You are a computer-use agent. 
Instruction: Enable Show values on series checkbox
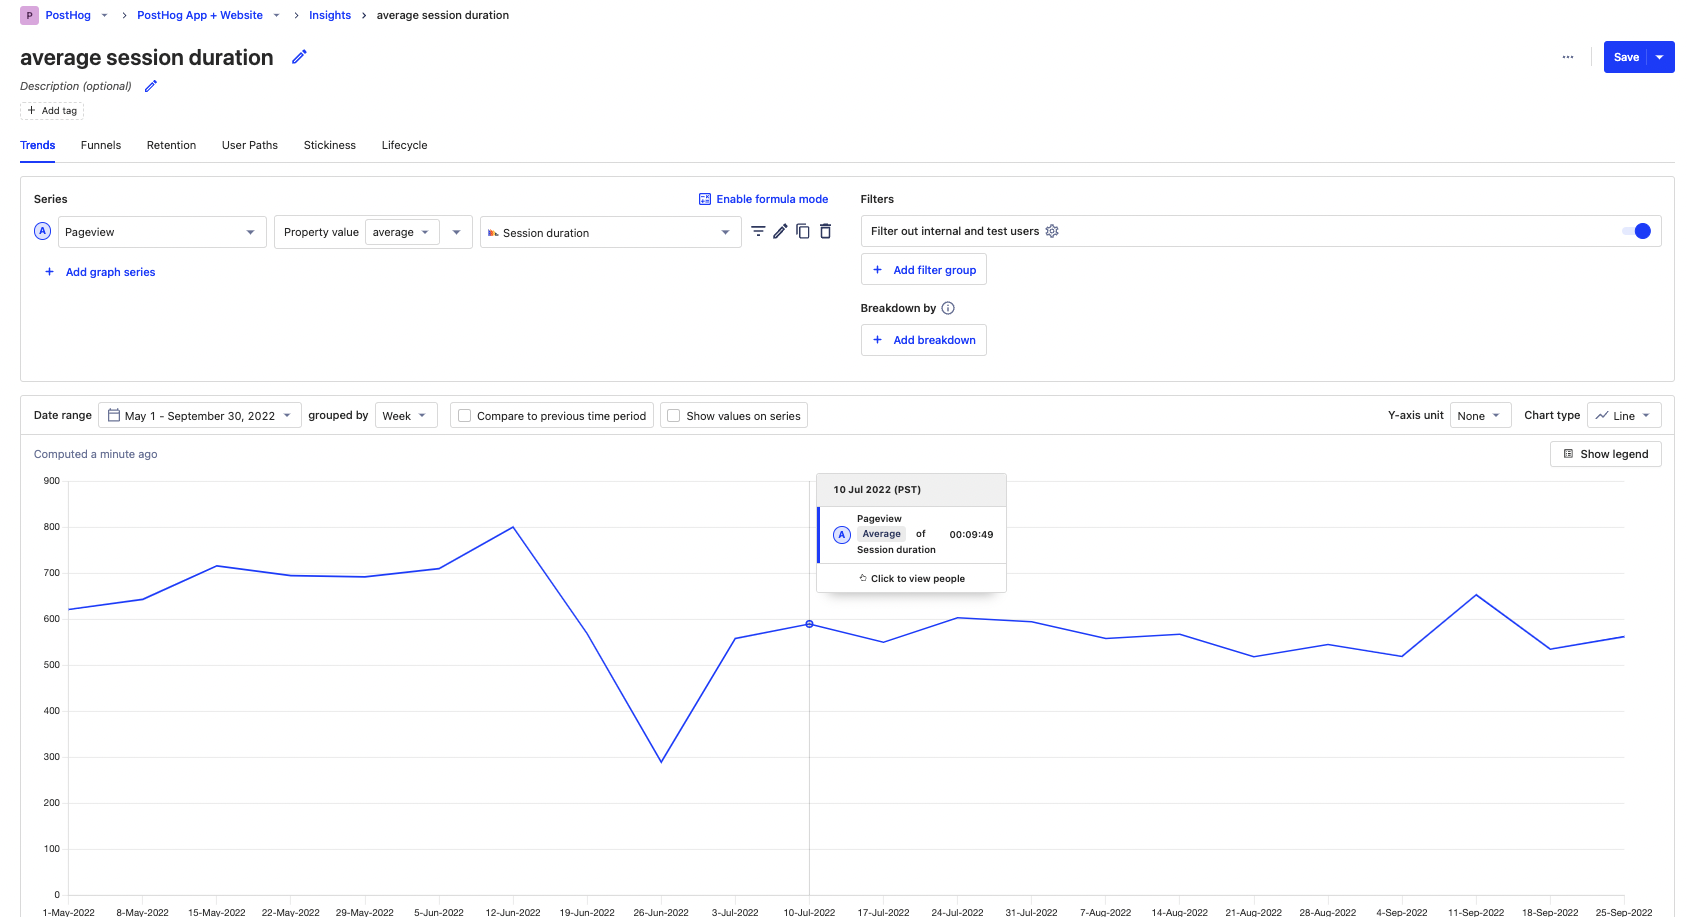pos(674,416)
